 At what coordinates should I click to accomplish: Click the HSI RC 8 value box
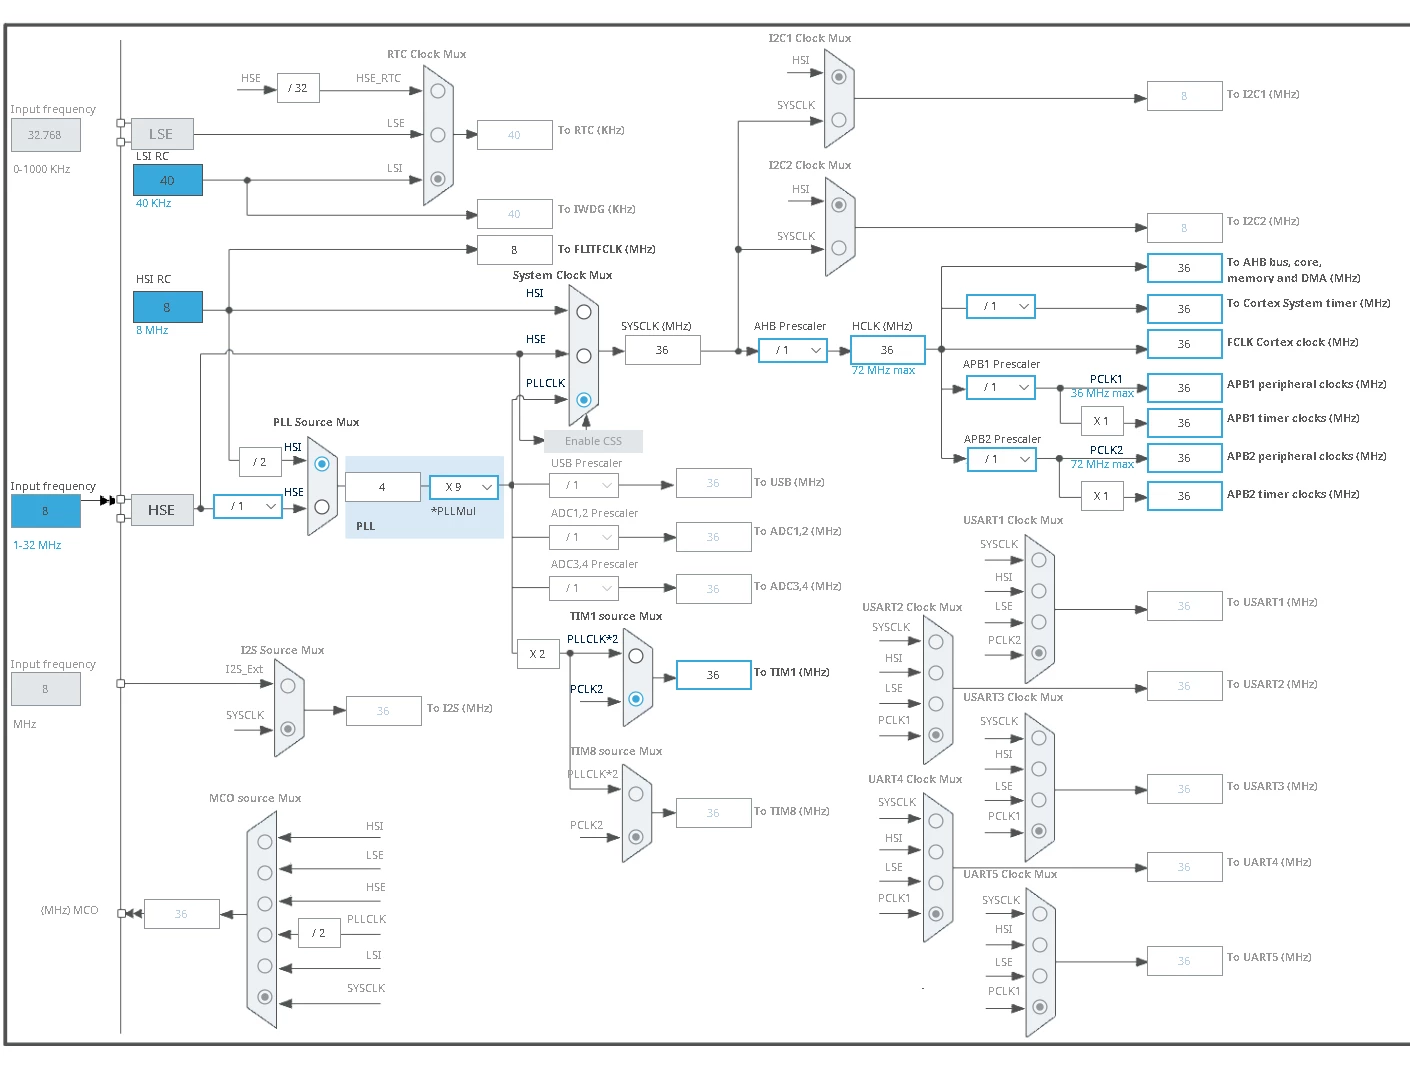(168, 307)
